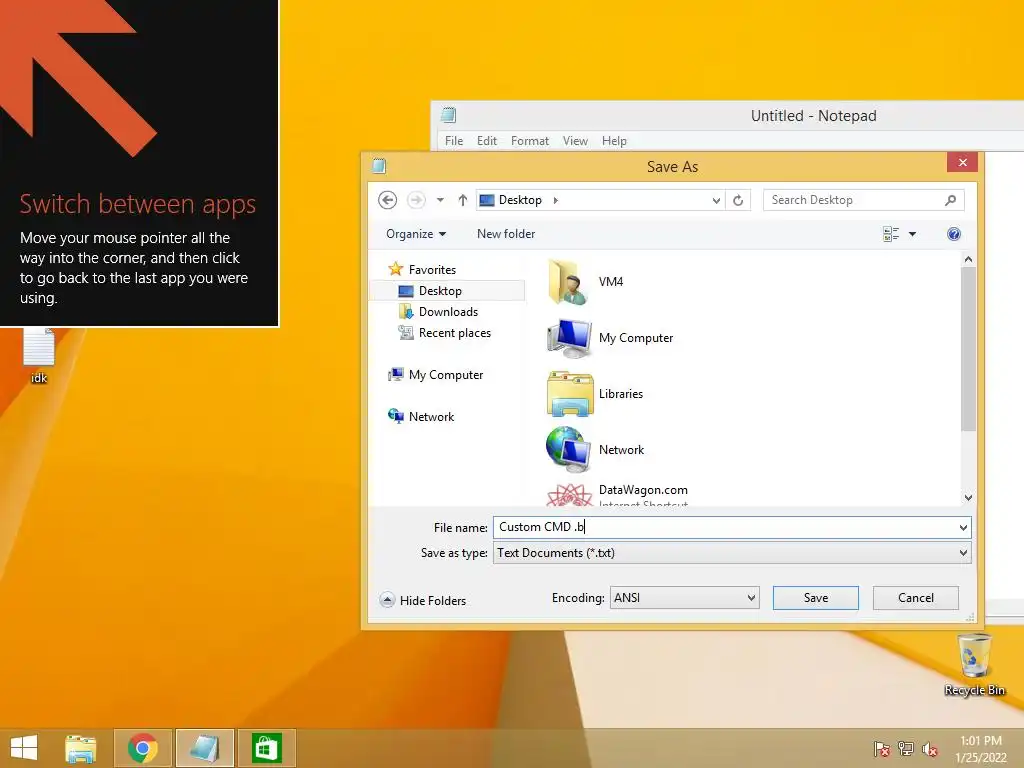Click the Action Center flag tray icon

881,749
